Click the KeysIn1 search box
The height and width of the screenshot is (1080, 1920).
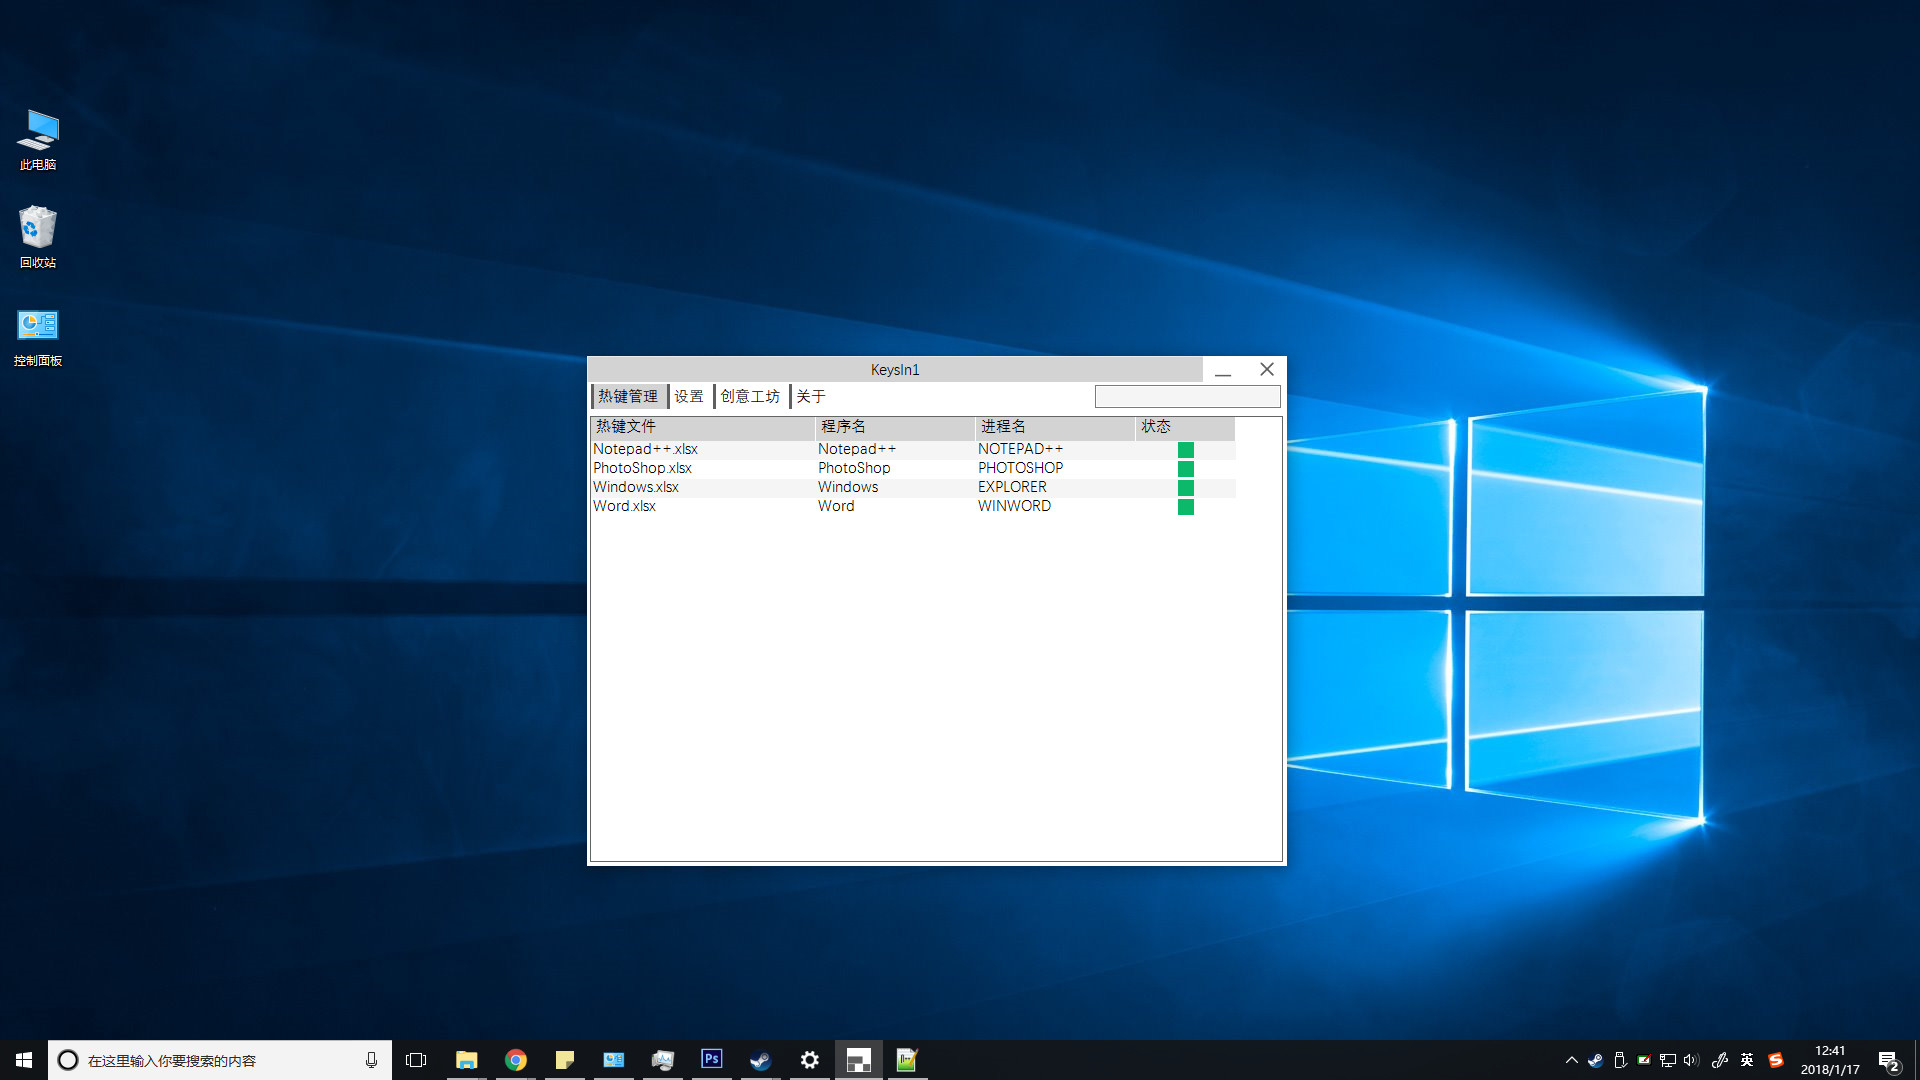[1187, 396]
